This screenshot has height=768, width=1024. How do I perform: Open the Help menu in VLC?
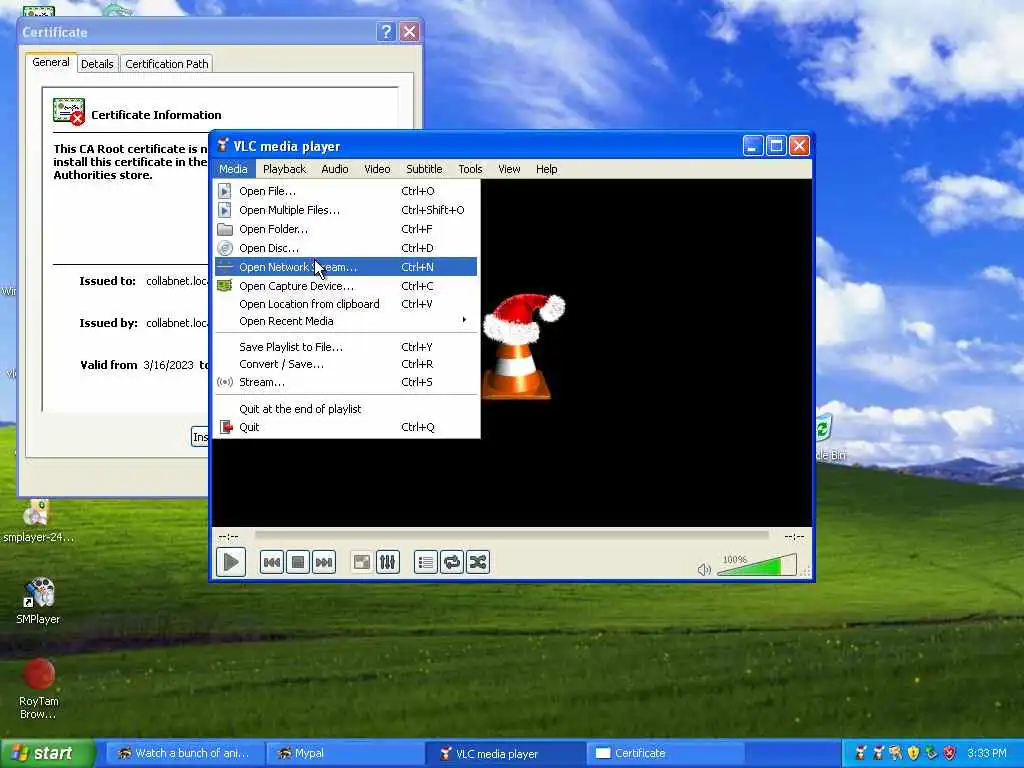[x=547, y=169]
